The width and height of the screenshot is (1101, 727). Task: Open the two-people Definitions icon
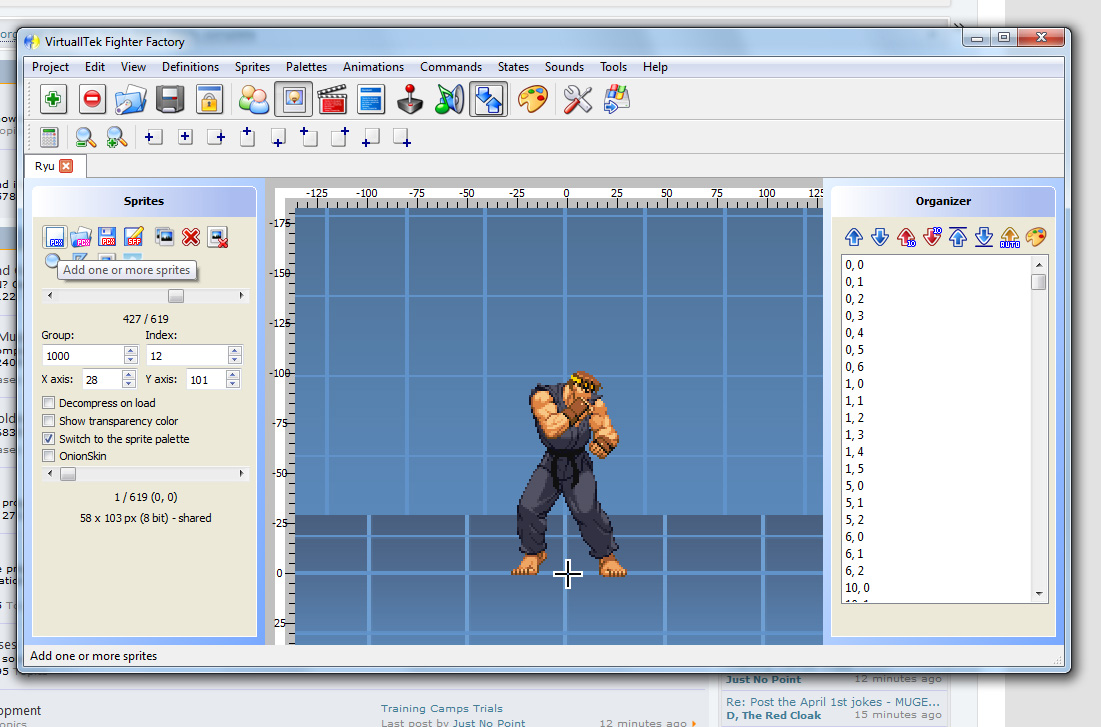(253, 99)
